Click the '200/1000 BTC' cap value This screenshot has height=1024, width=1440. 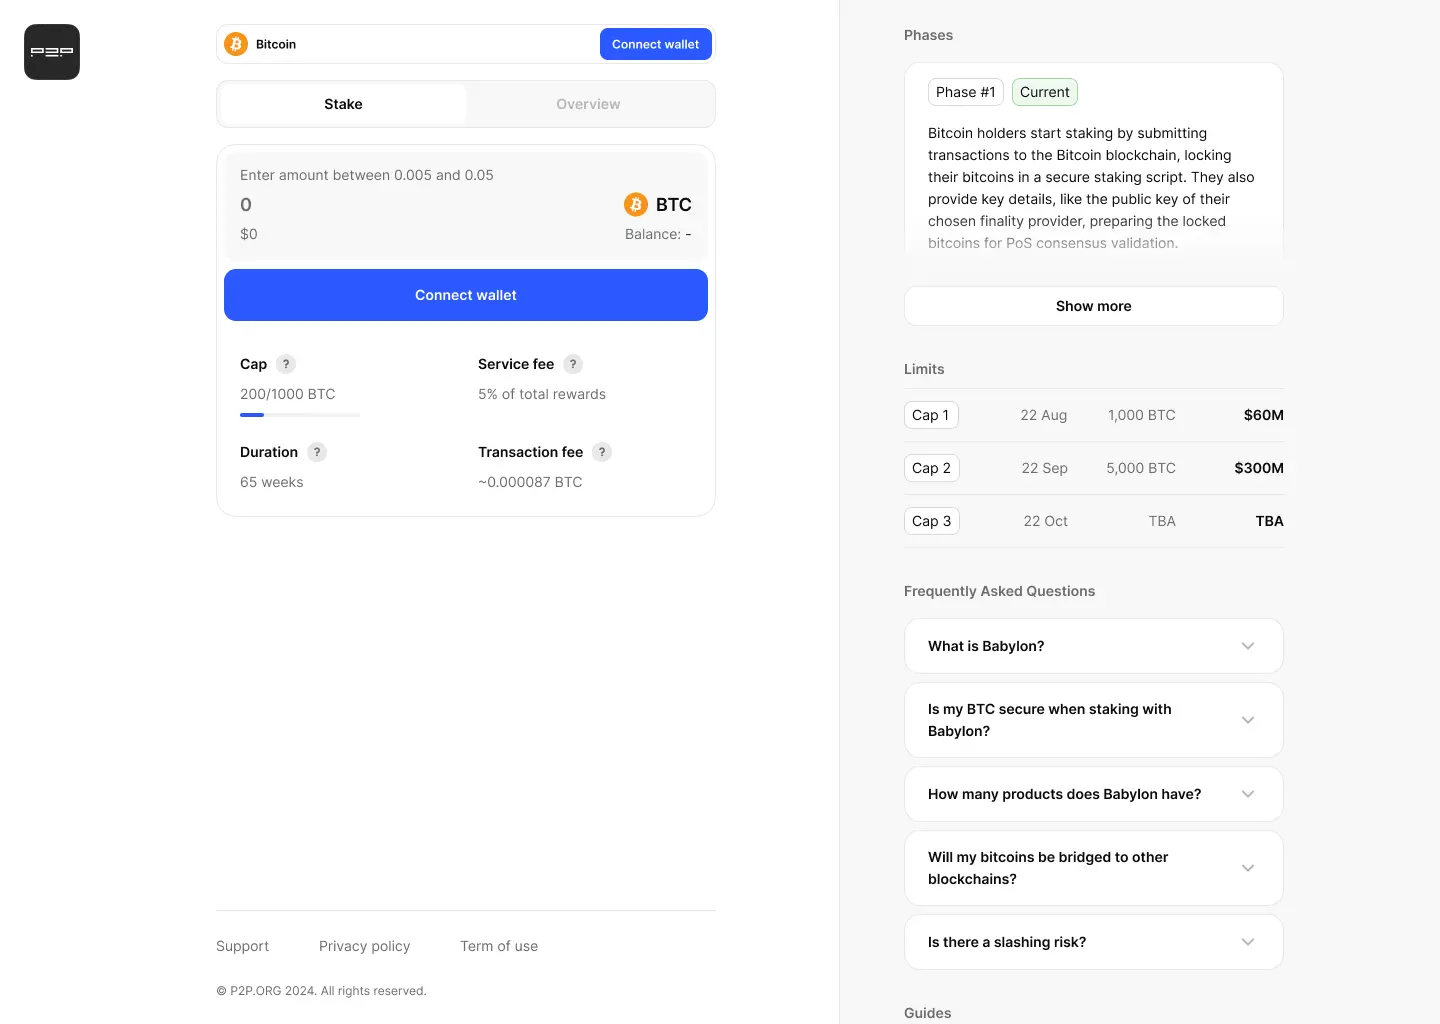point(288,394)
